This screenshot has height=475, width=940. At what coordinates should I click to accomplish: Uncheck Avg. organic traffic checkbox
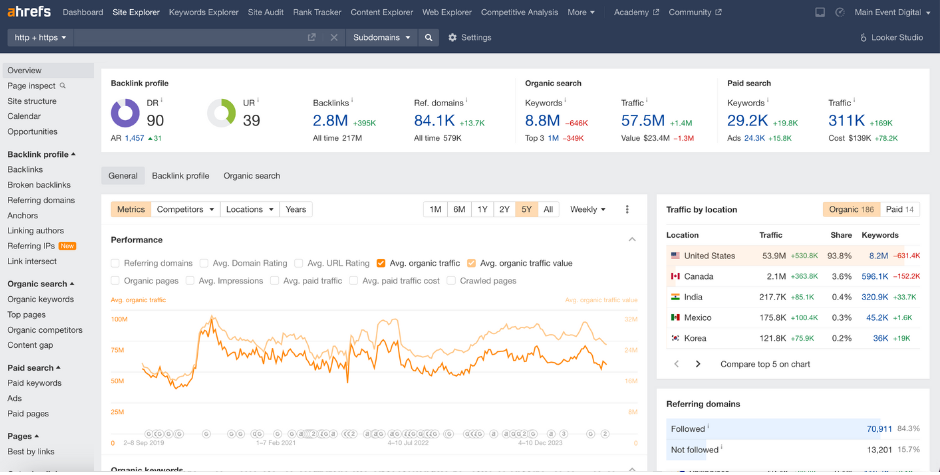(x=381, y=263)
